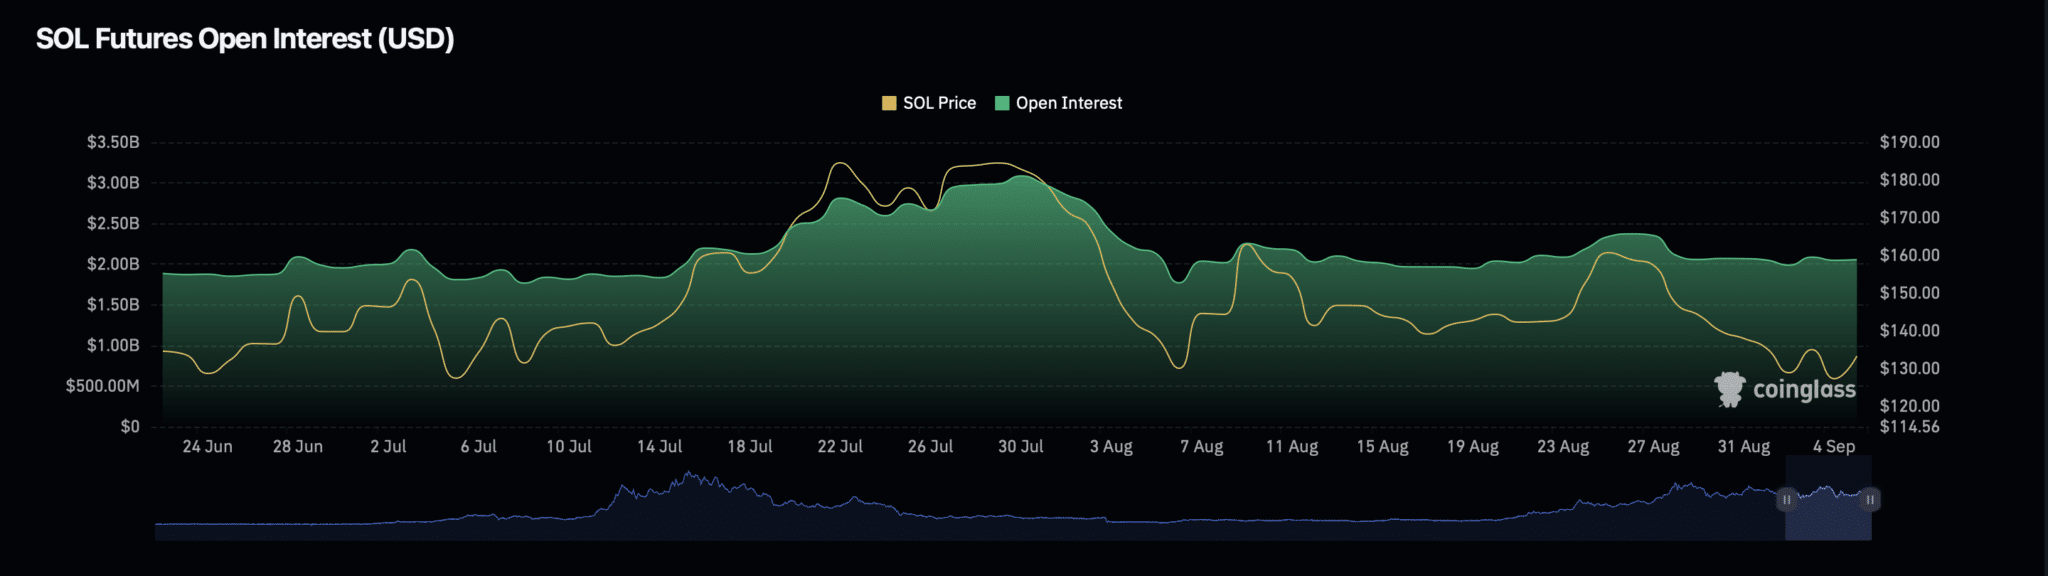This screenshot has height=576, width=2048.
Task: Click the $130.00 right axis label
Action: click(x=1909, y=368)
